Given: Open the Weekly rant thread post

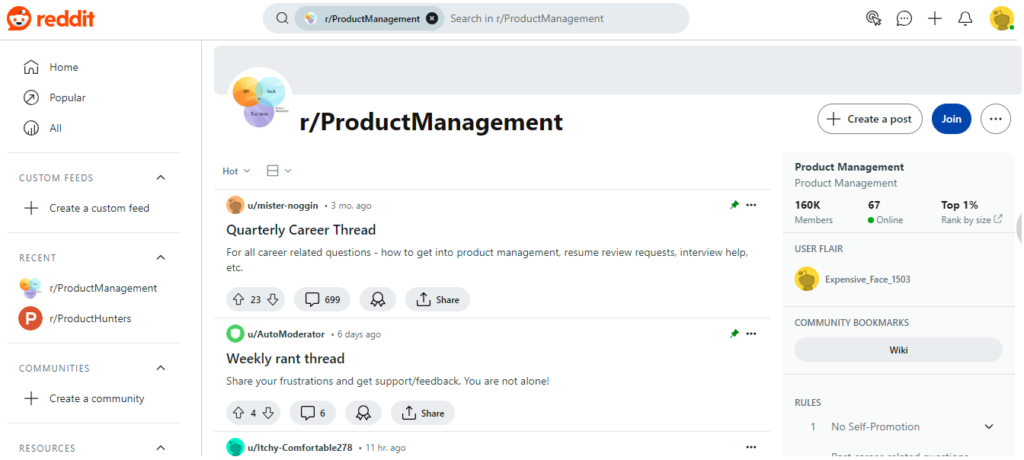Looking at the screenshot, I should tap(285, 359).
